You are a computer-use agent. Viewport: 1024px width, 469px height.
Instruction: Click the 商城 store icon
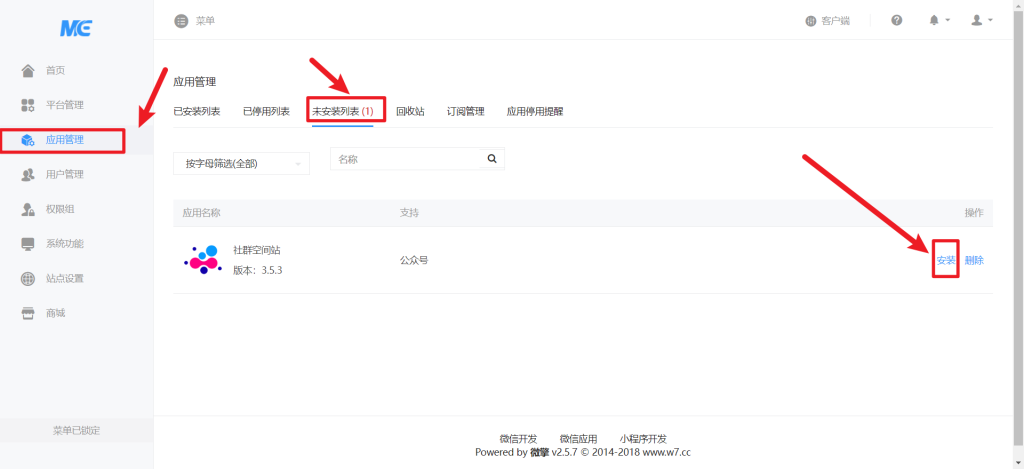[28, 314]
